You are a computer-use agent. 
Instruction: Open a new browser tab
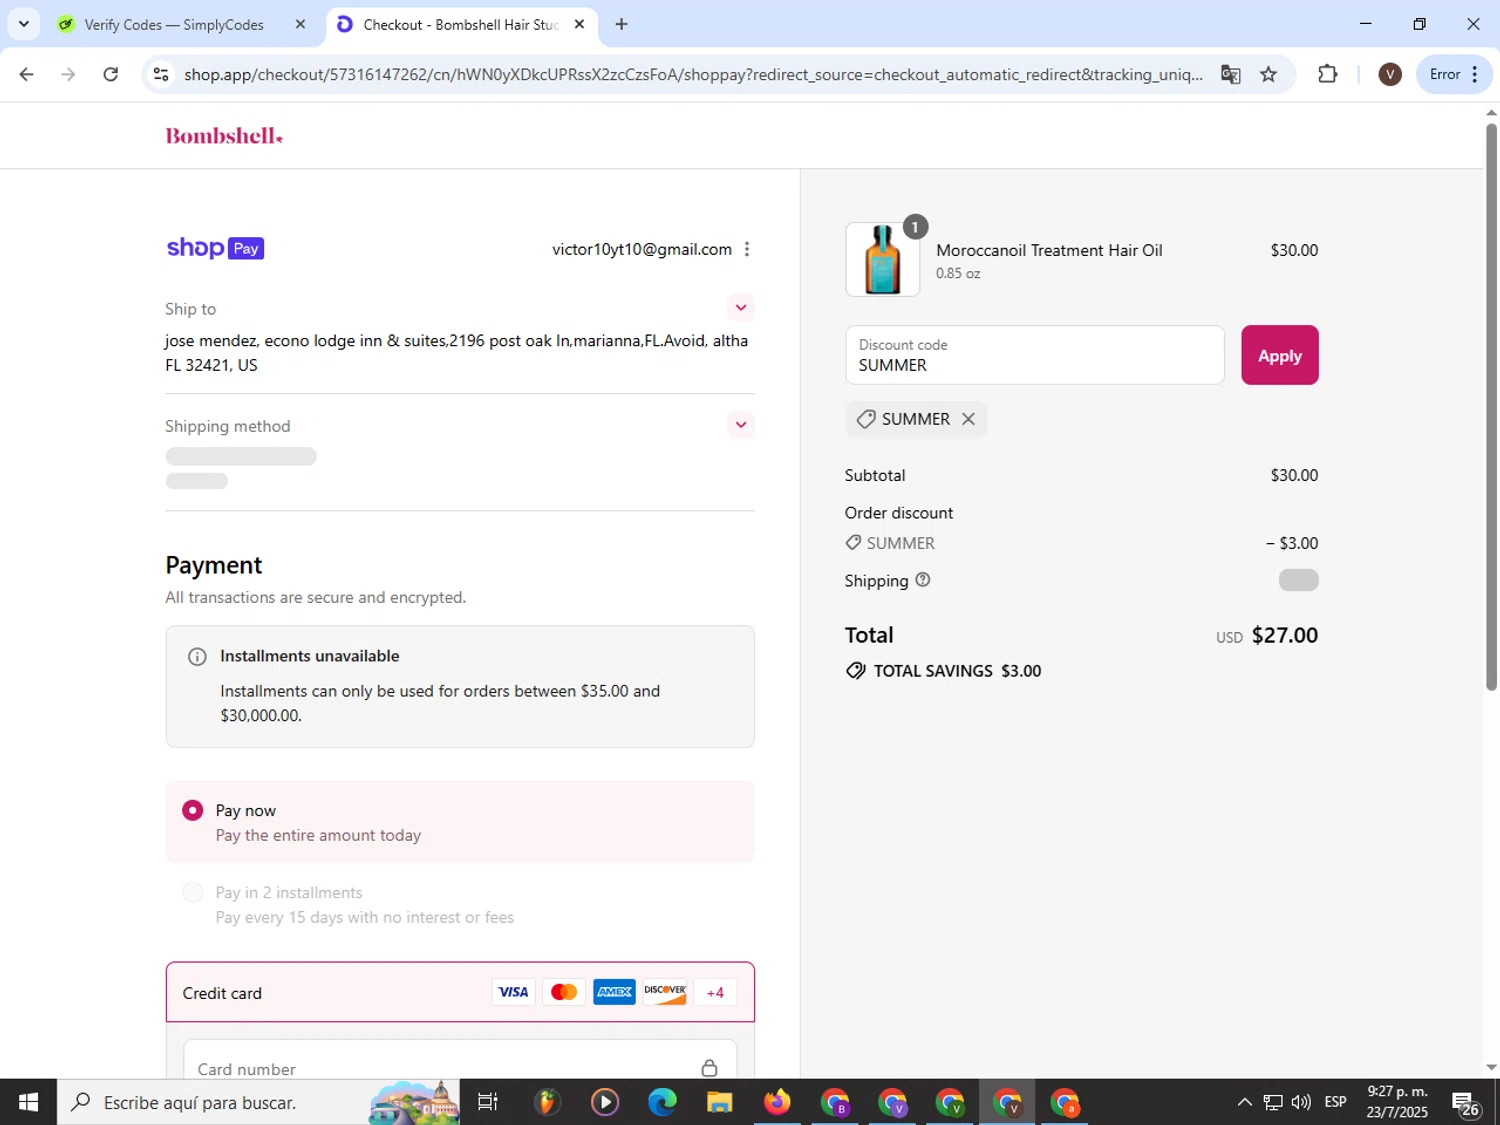621,24
